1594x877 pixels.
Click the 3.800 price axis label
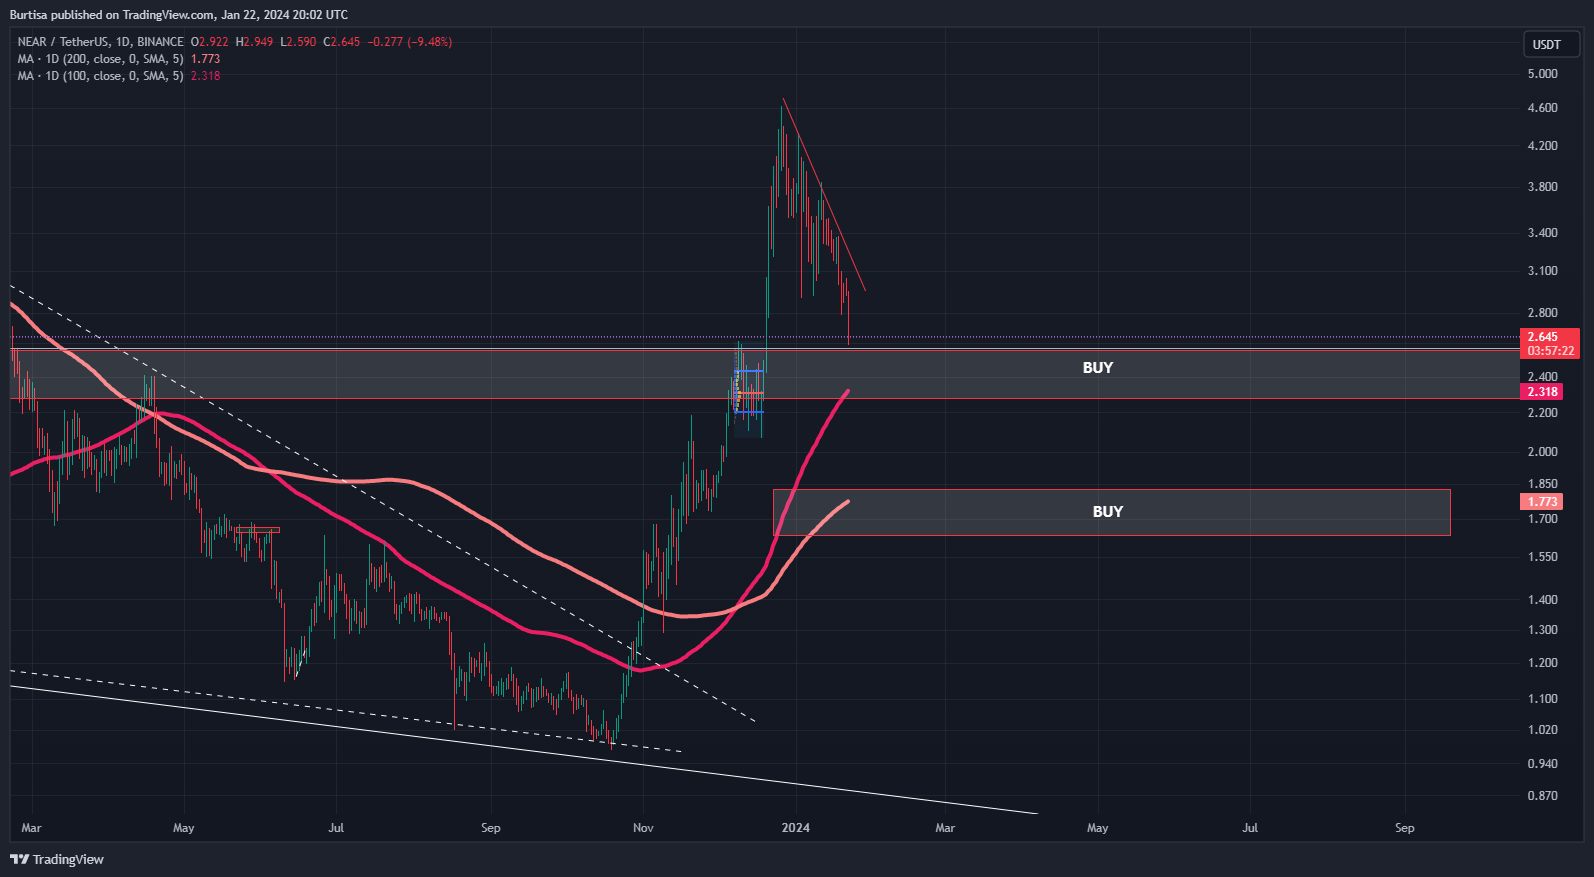[1542, 187]
